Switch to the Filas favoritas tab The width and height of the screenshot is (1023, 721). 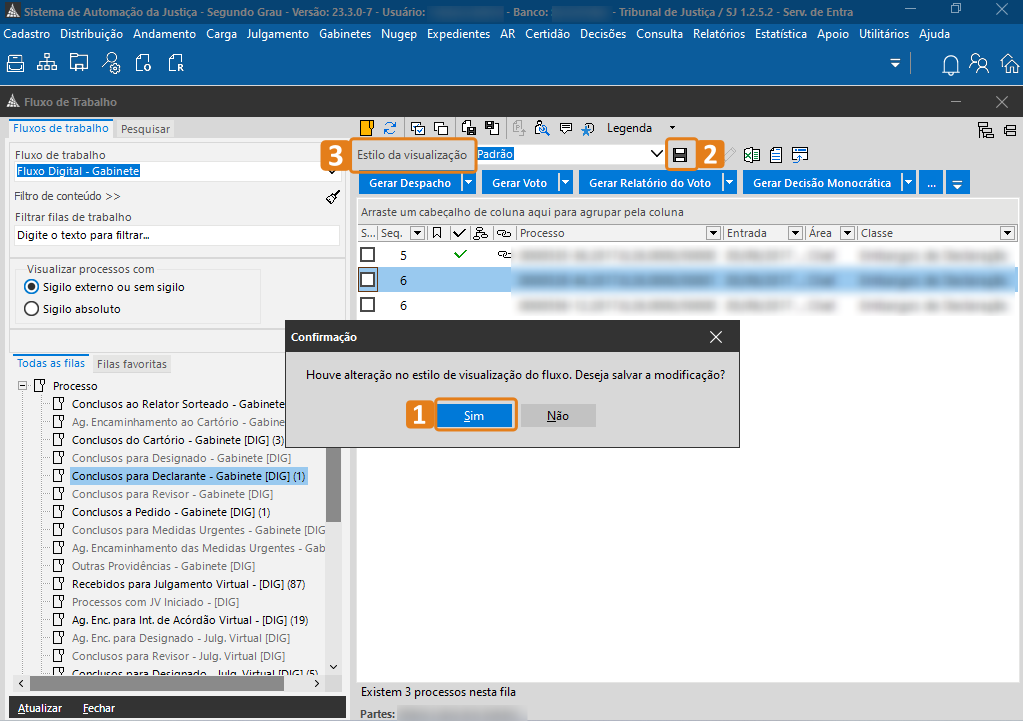coord(132,364)
